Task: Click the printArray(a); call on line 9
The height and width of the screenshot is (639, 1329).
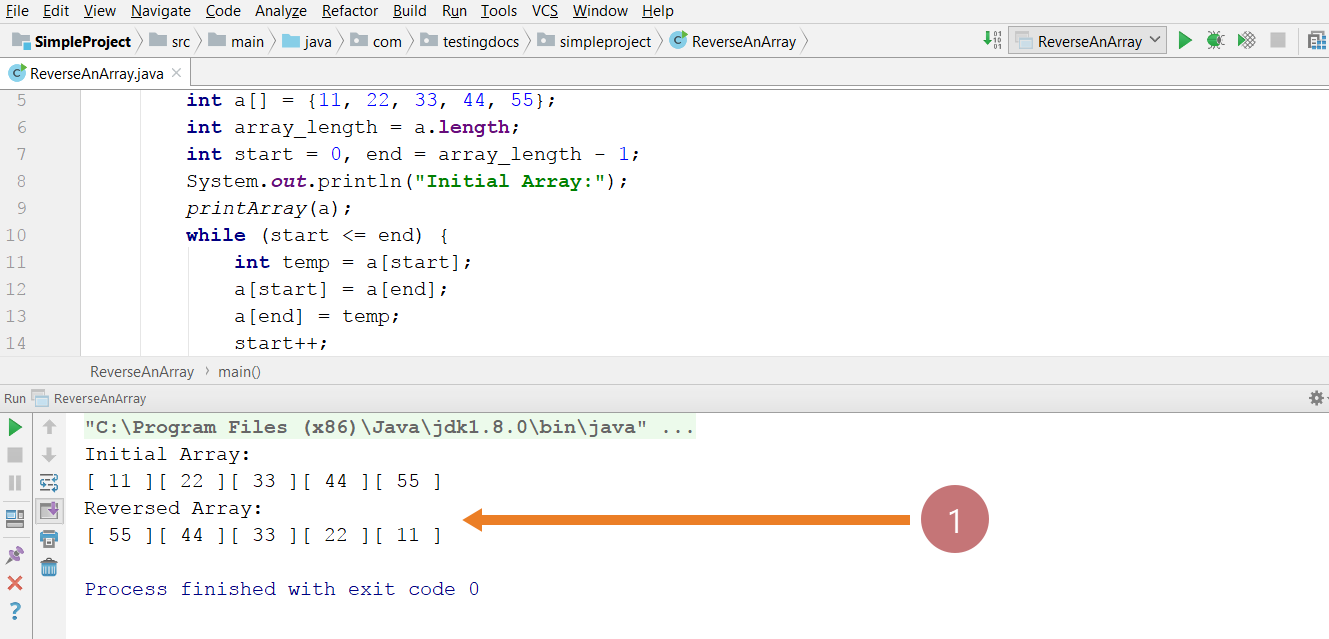Action: (270, 208)
